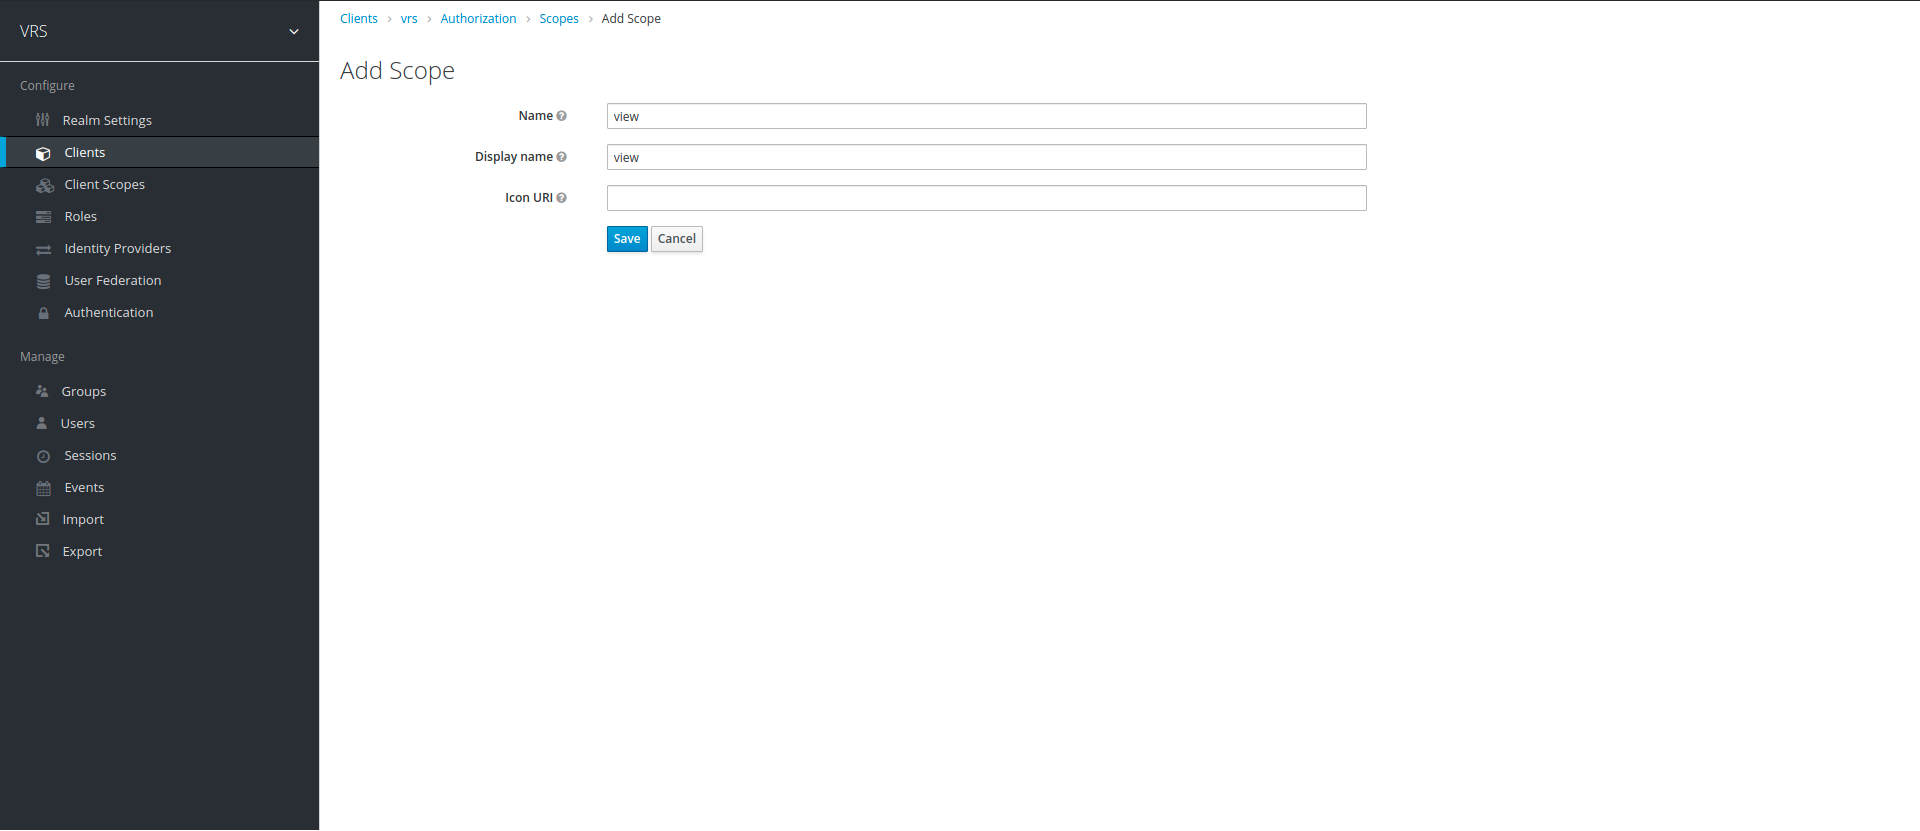Click the Client Scopes cubes icon
The width and height of the screenshot is (1920, 831).
click(44, 185)
